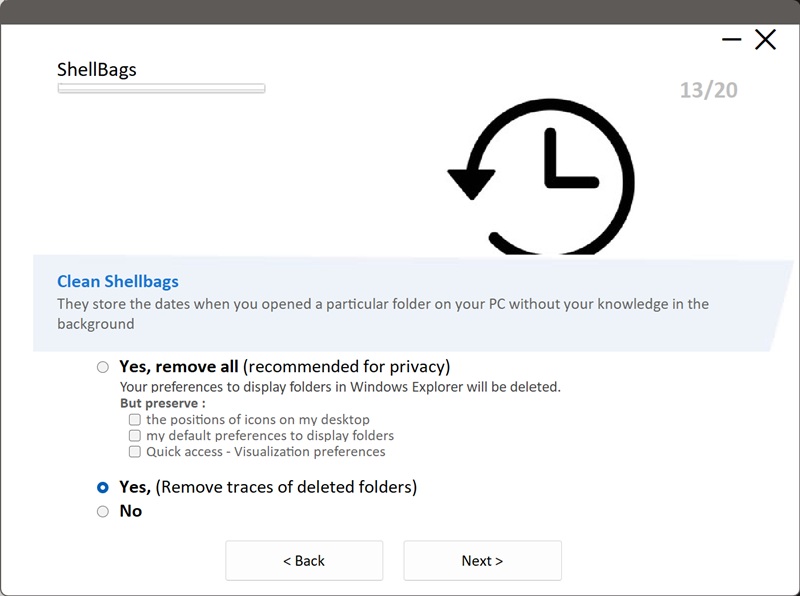Click the history clock icon
Screen dimensions: 800x596
click(x=541, y=177)
